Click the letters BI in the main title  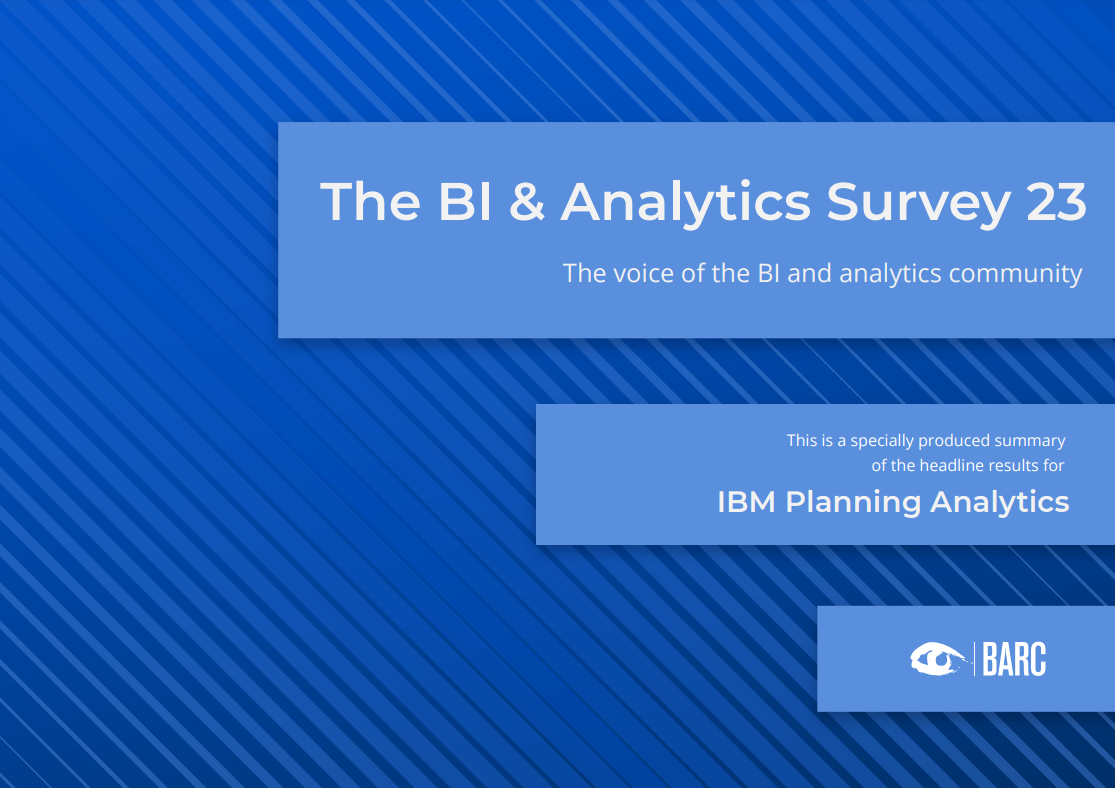pyautogui.click(x=465, y=201)
